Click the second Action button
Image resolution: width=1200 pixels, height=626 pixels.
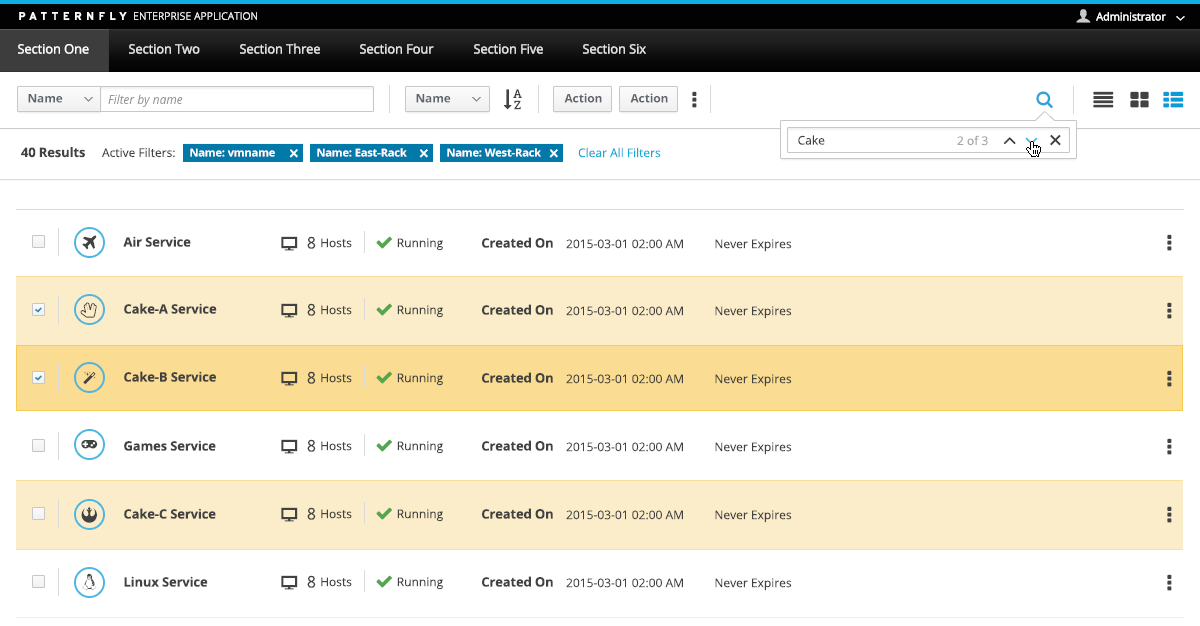pos(649,99)
